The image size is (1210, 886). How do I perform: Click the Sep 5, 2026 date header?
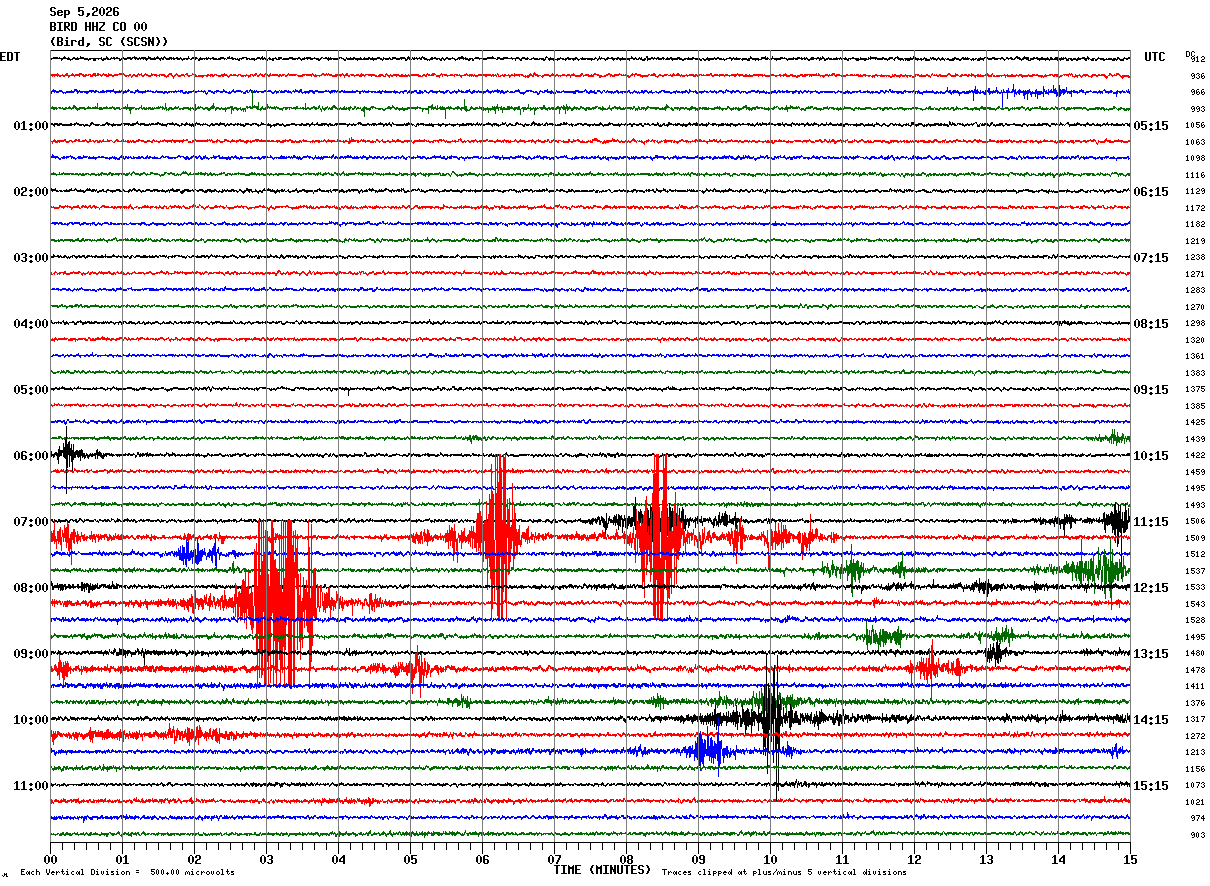(x=84, y=12)
